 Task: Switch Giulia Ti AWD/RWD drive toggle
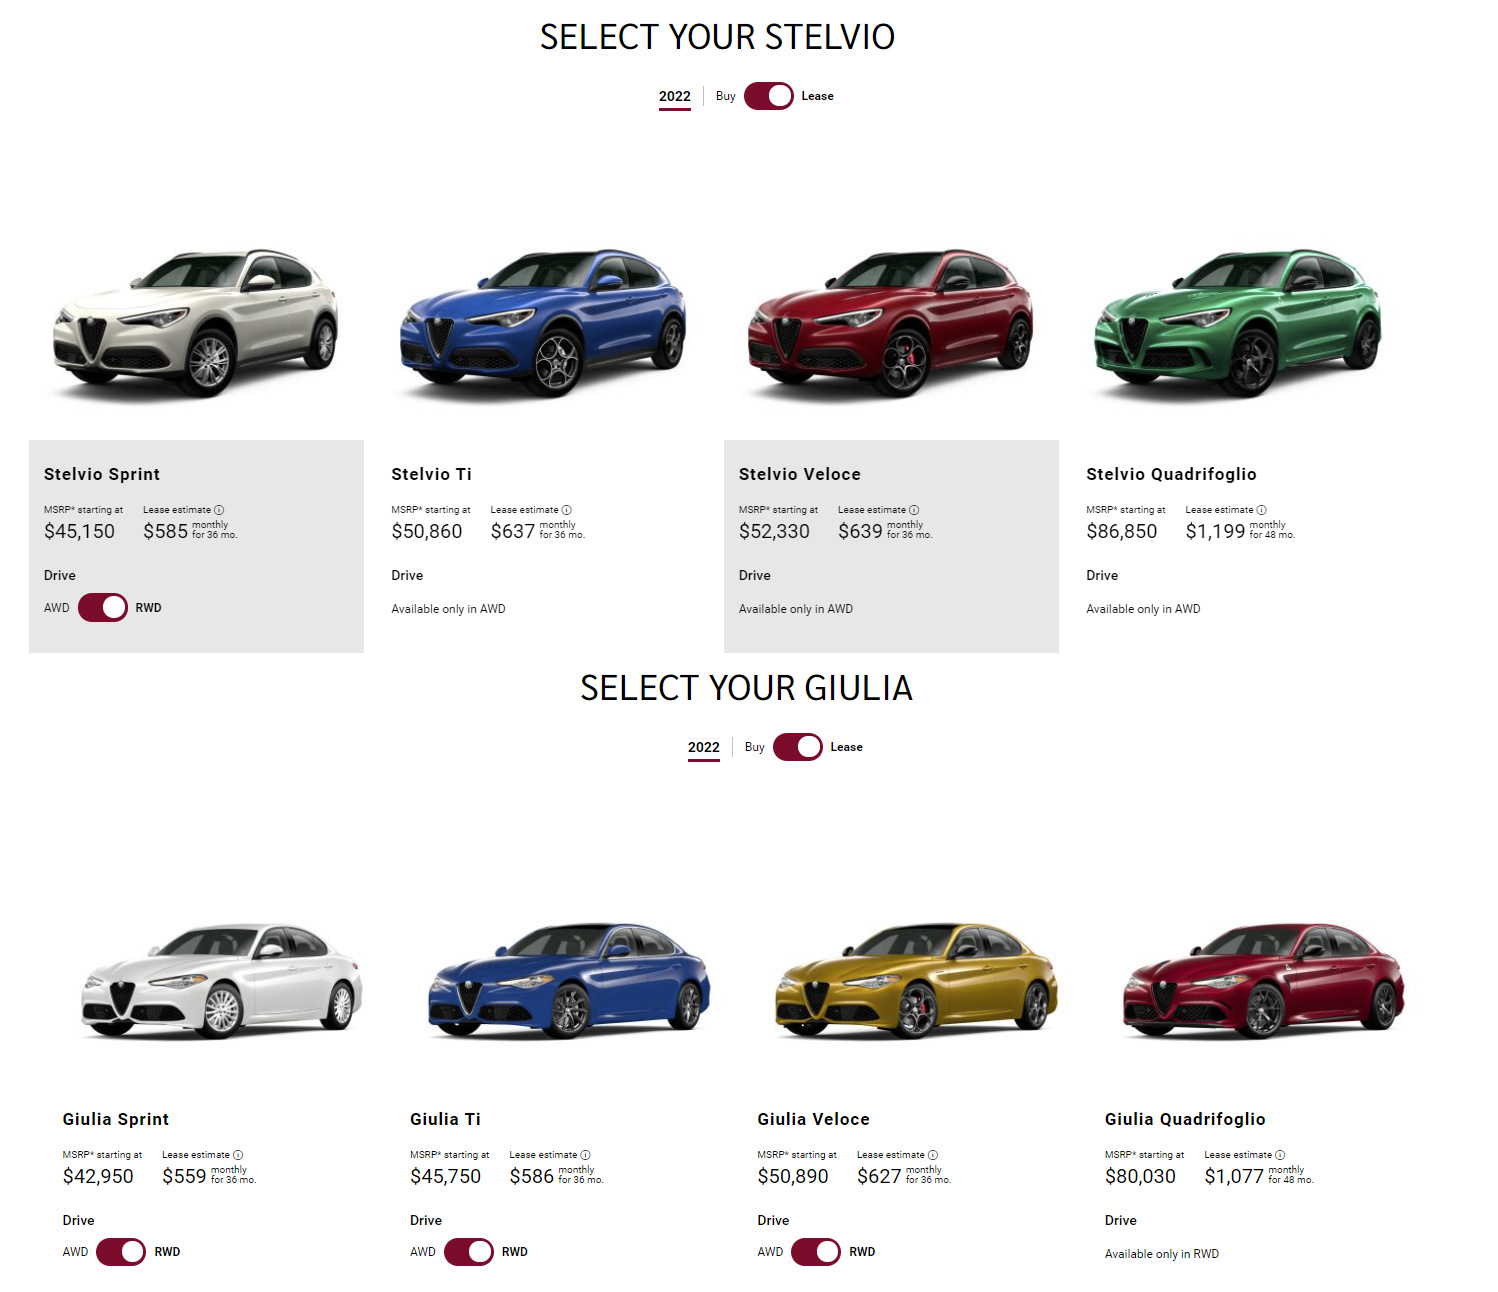click(469, 1252)
